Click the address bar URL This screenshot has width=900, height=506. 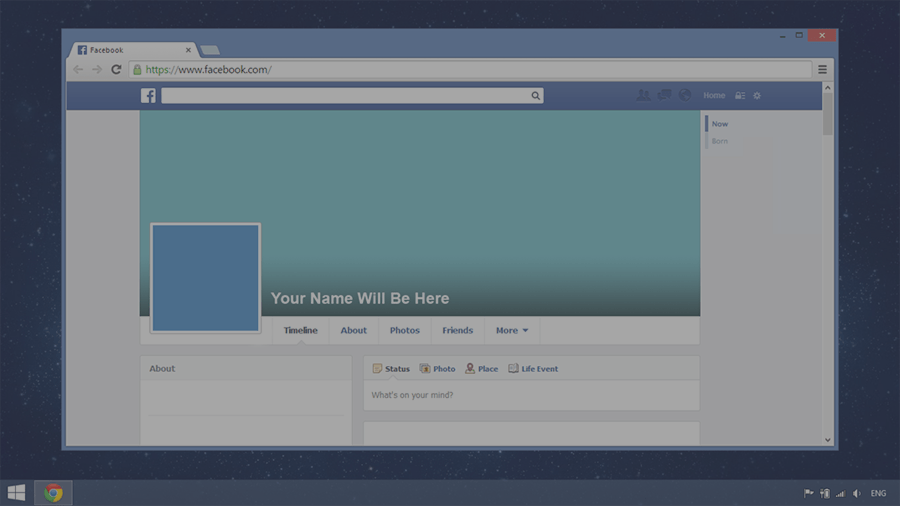[x=208, y=69]
